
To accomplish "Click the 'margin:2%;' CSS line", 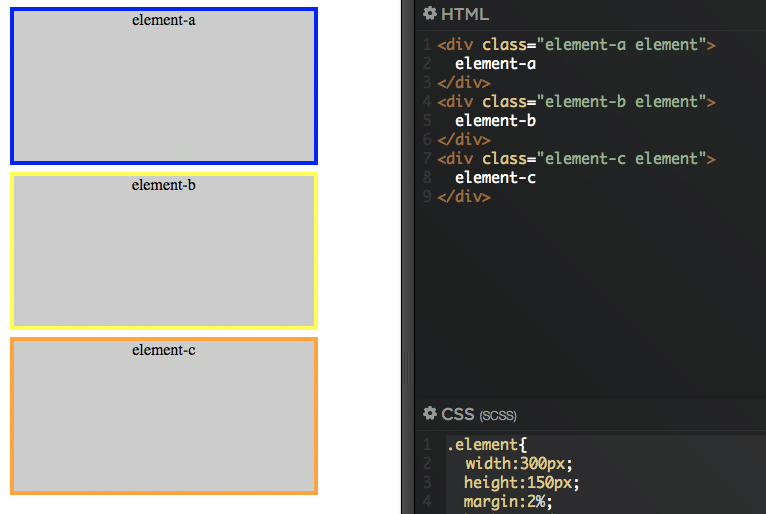I will 508,502.
